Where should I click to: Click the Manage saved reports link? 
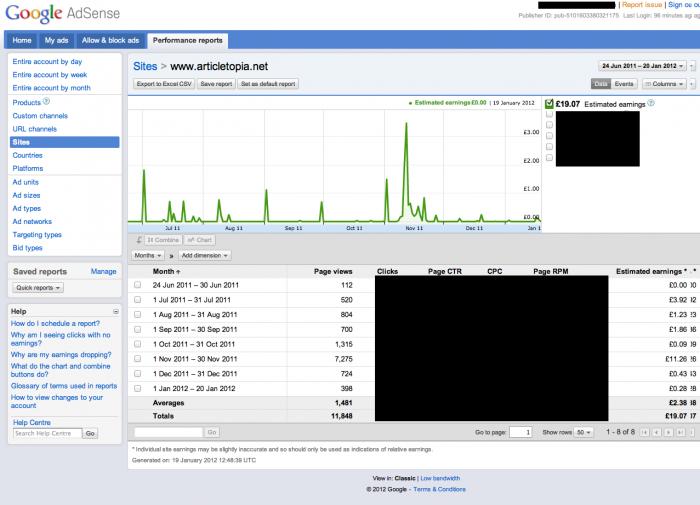pyautogui.click(x=104, y=271)
